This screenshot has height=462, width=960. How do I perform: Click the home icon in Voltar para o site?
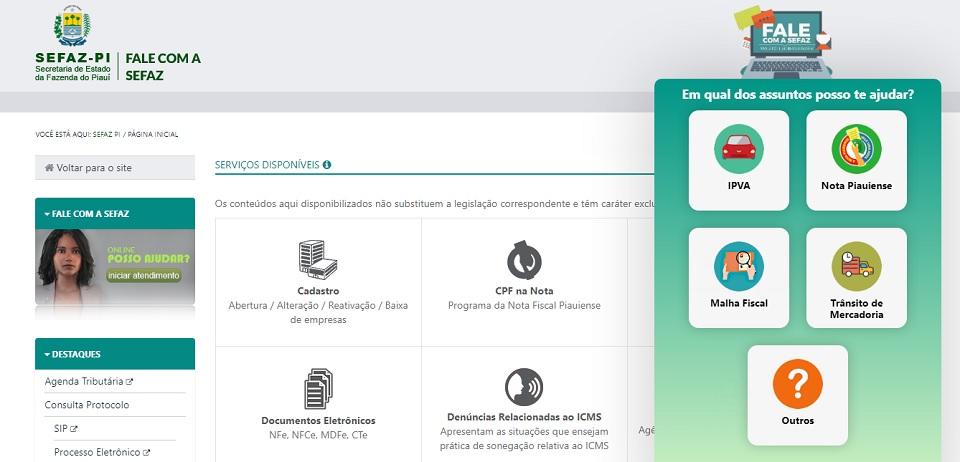click(x=49, y=168)
